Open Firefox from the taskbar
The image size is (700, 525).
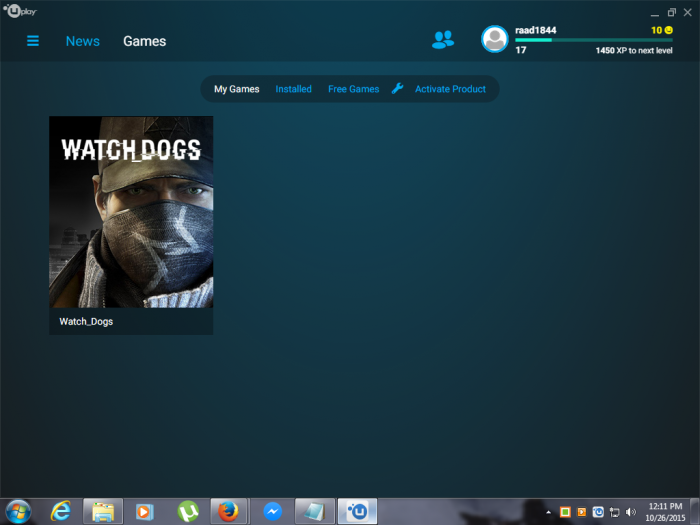[x=229, y=512]
